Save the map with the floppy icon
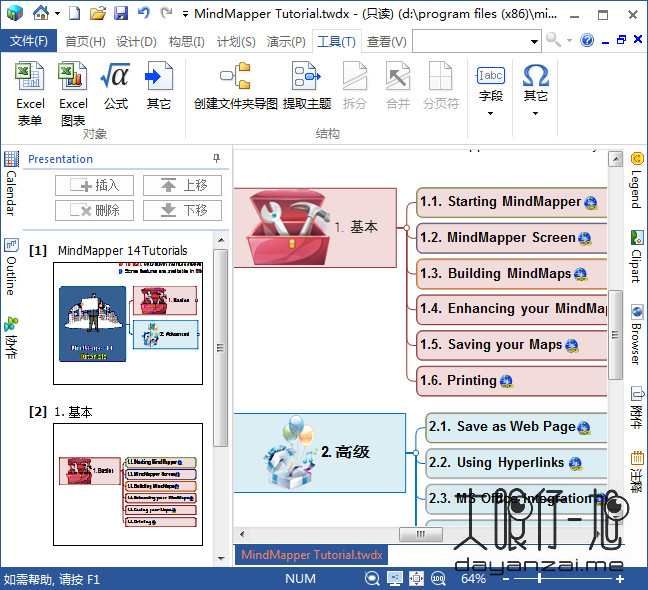The height and width of the screenshot is (590, 648). 121,13
